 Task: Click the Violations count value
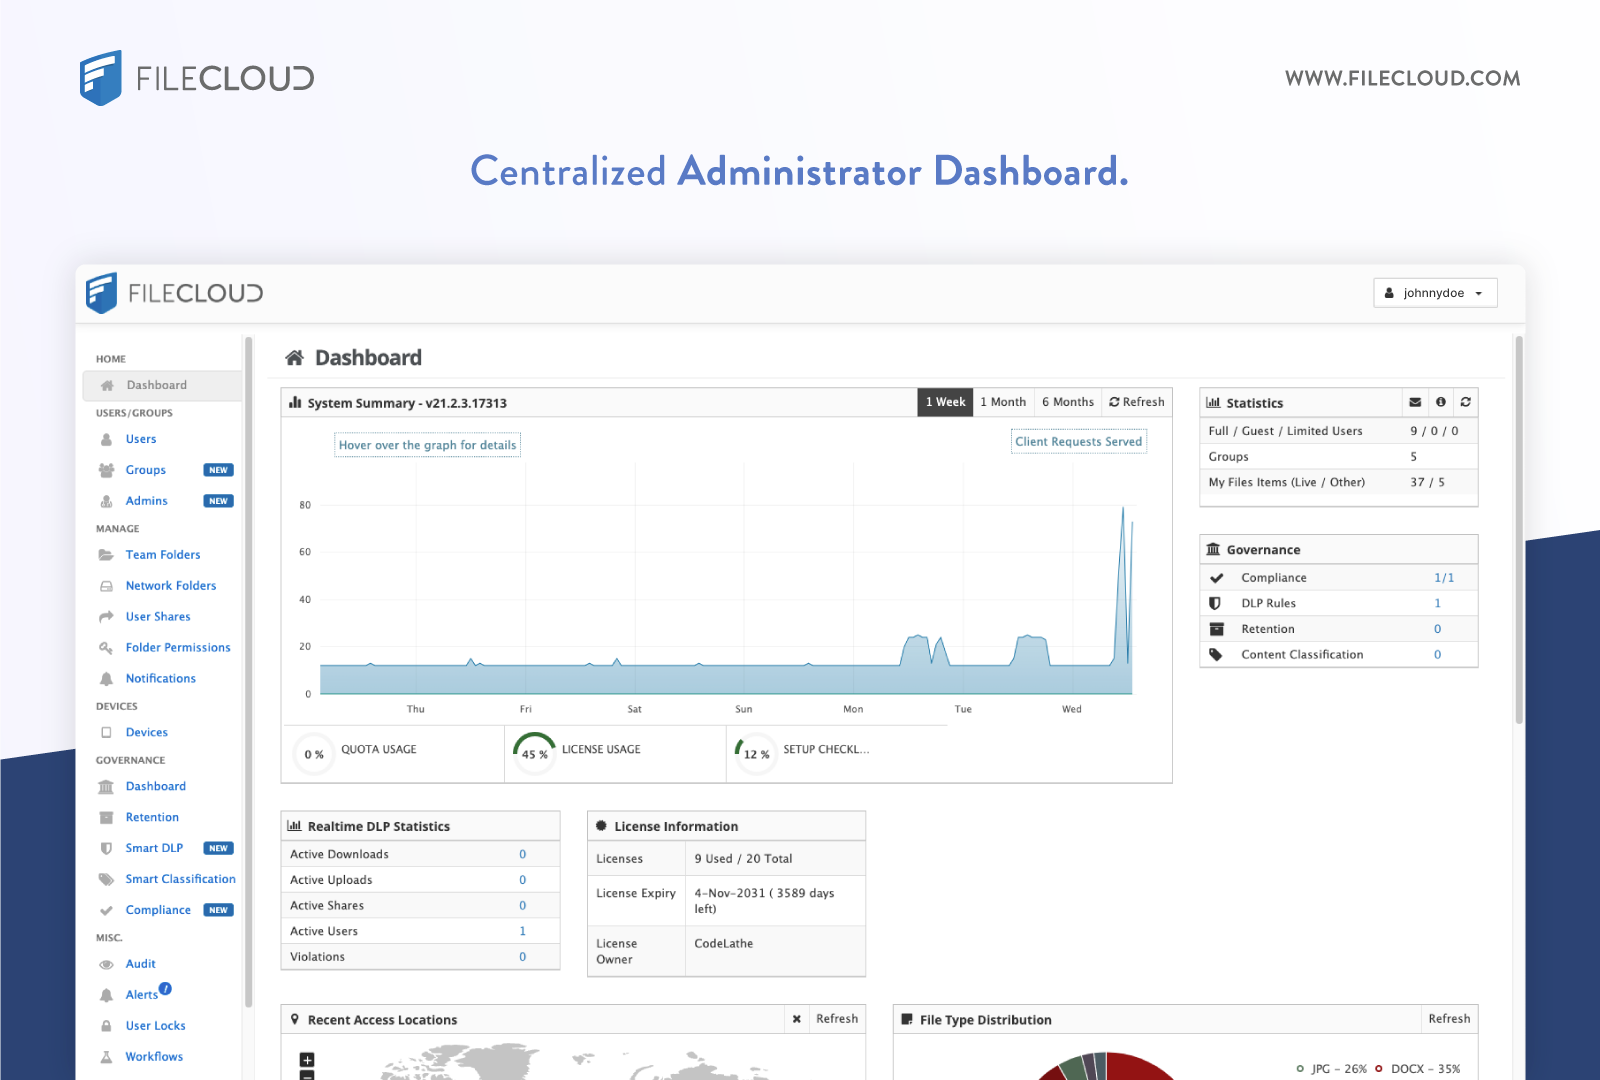pos(522,957)
